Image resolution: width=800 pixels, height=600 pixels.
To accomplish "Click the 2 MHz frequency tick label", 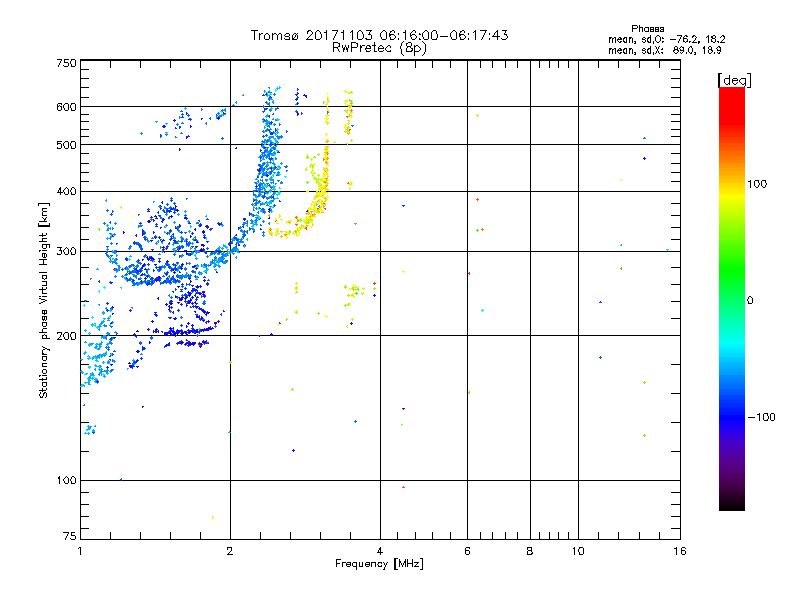I will pyautogui.click(x=230, y=551).
